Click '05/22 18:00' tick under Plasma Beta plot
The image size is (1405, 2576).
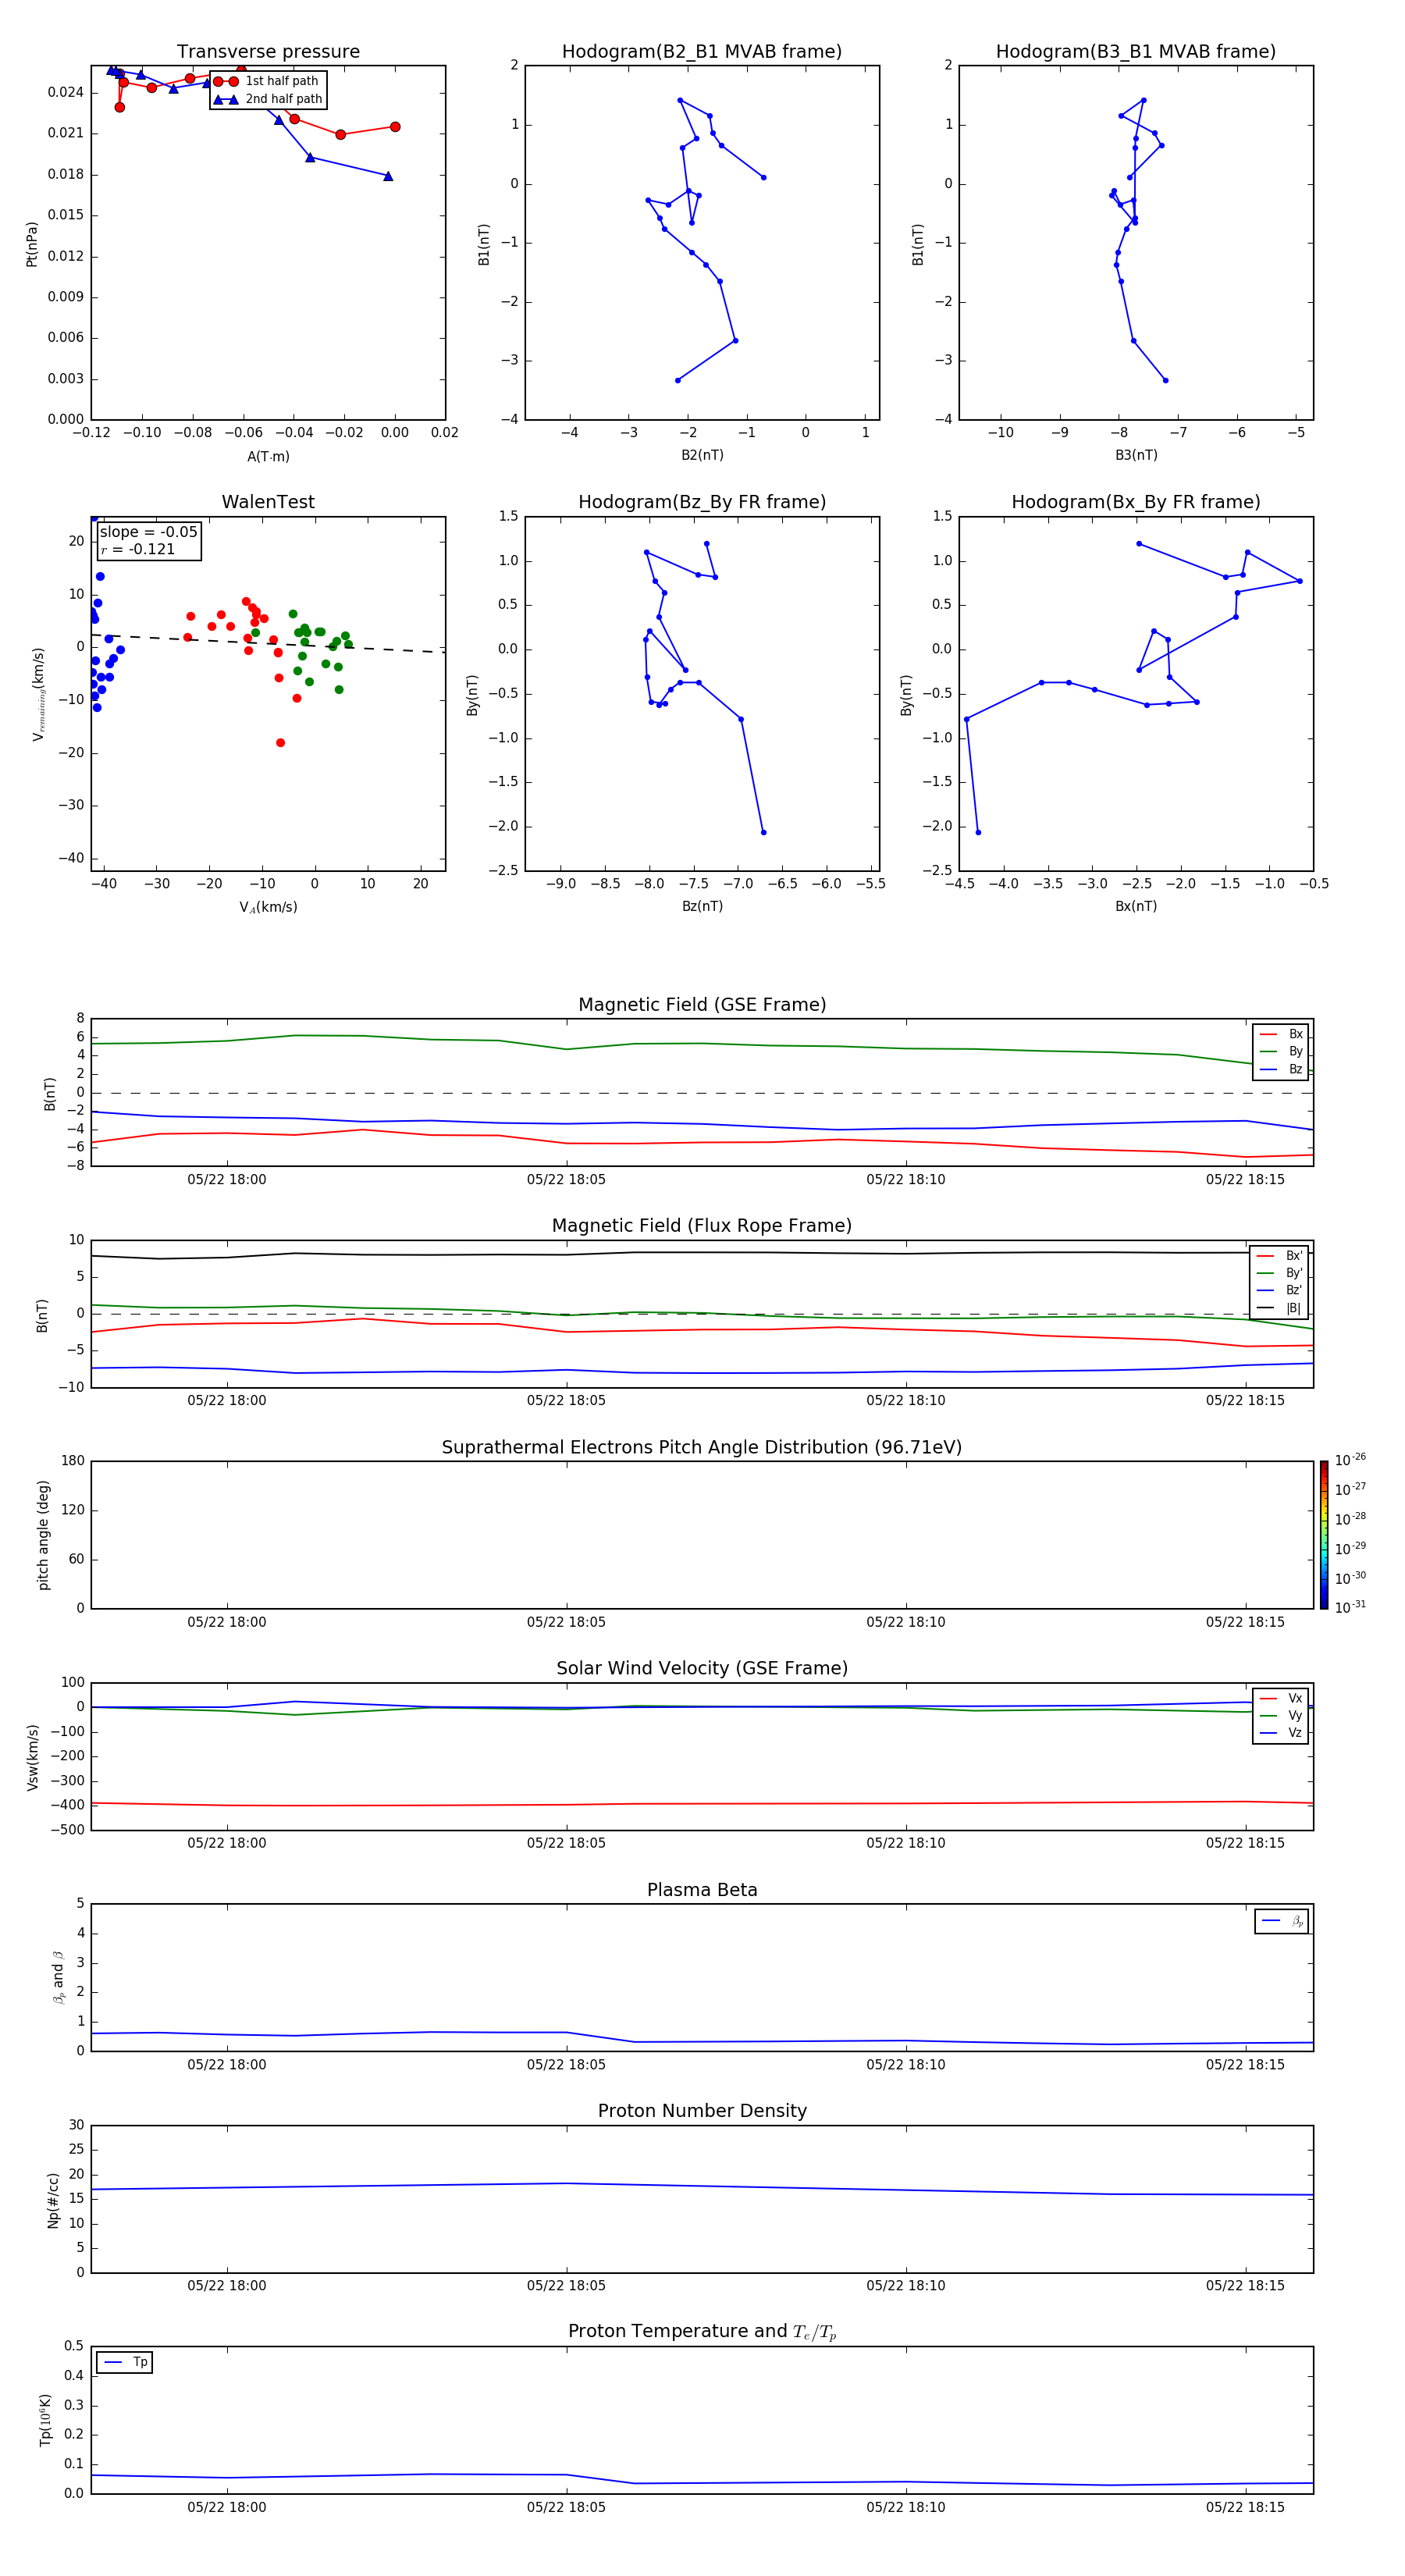pos(227,2064)
